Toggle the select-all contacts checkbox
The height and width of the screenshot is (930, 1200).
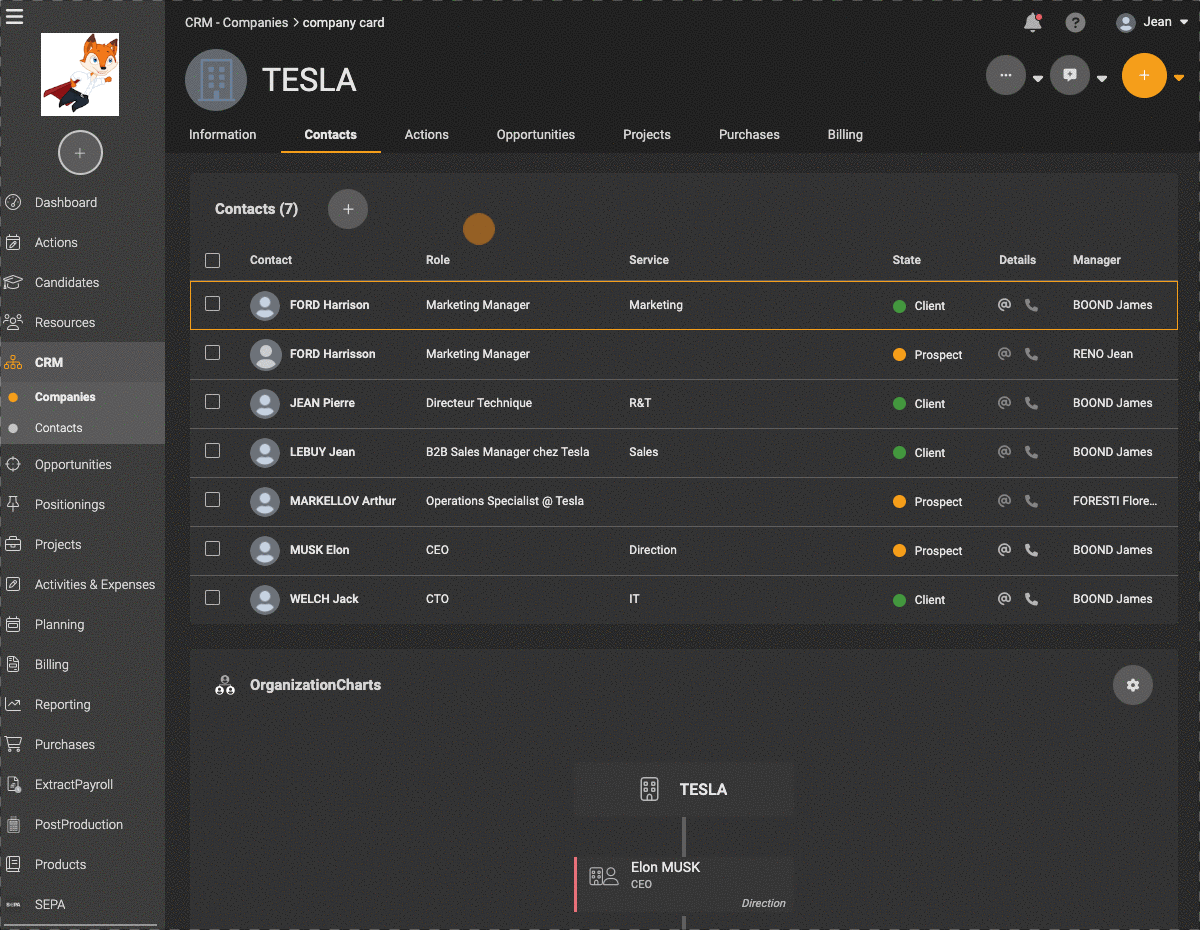(212, 260)
